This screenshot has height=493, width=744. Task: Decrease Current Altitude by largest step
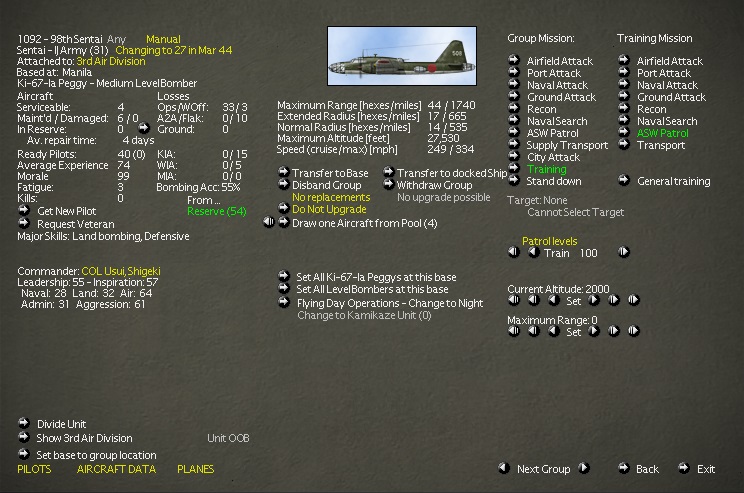[x=514, y=300]
